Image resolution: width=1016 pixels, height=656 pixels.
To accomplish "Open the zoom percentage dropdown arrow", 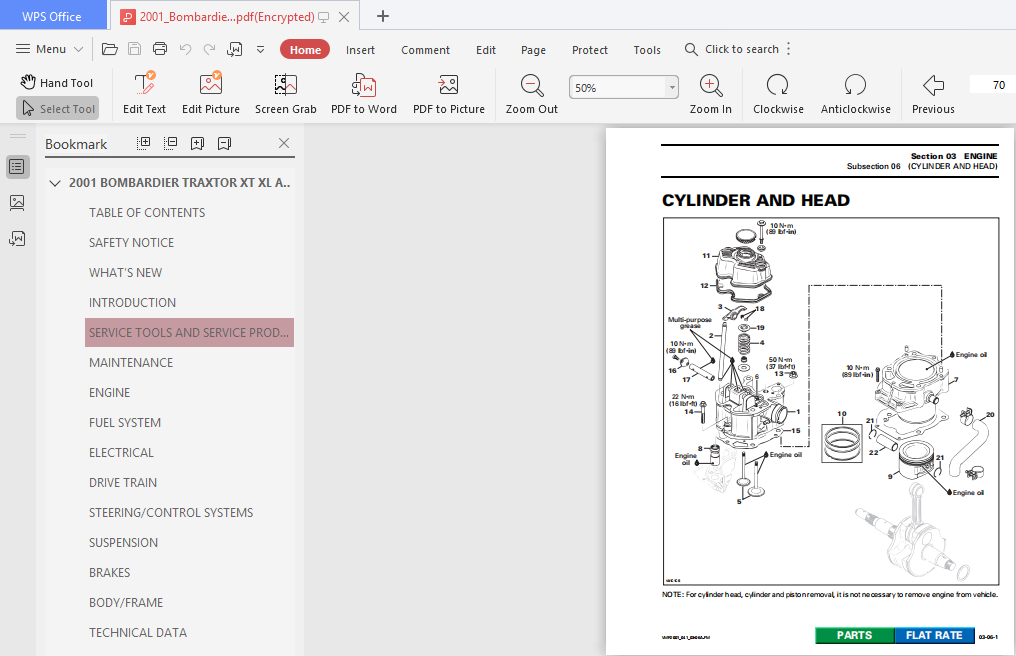I will pyautogui.click(x=672, y=88).
